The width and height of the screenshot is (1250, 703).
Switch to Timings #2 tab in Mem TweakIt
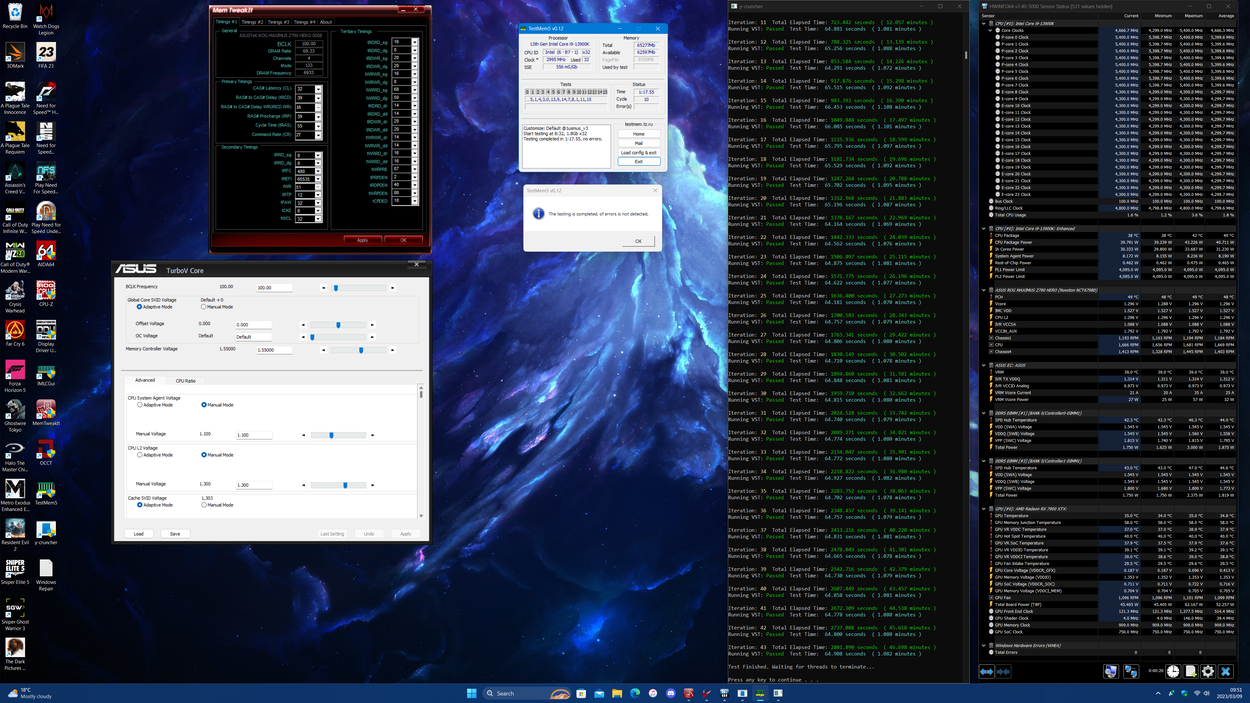(x=253, y=21)
